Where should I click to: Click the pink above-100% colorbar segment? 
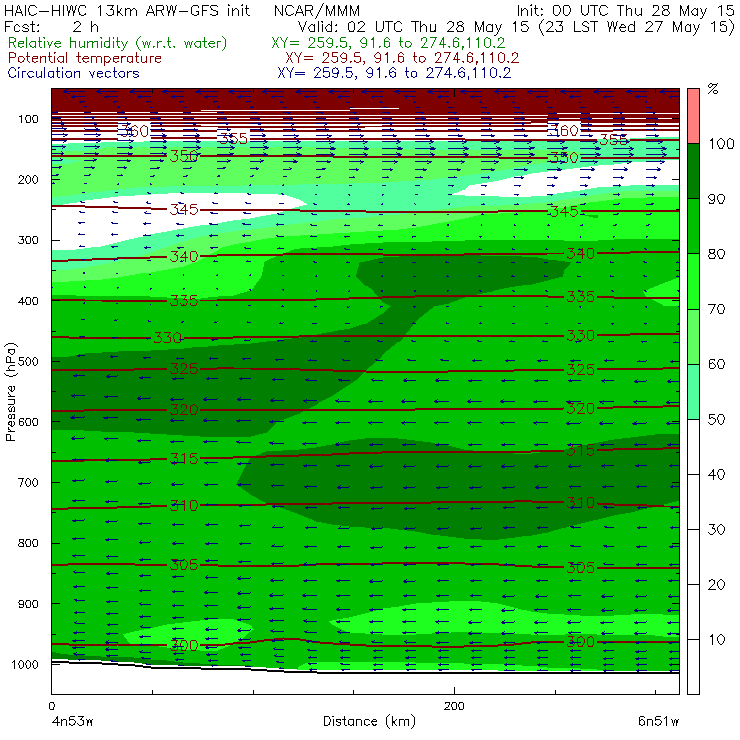tap(693, 116)
